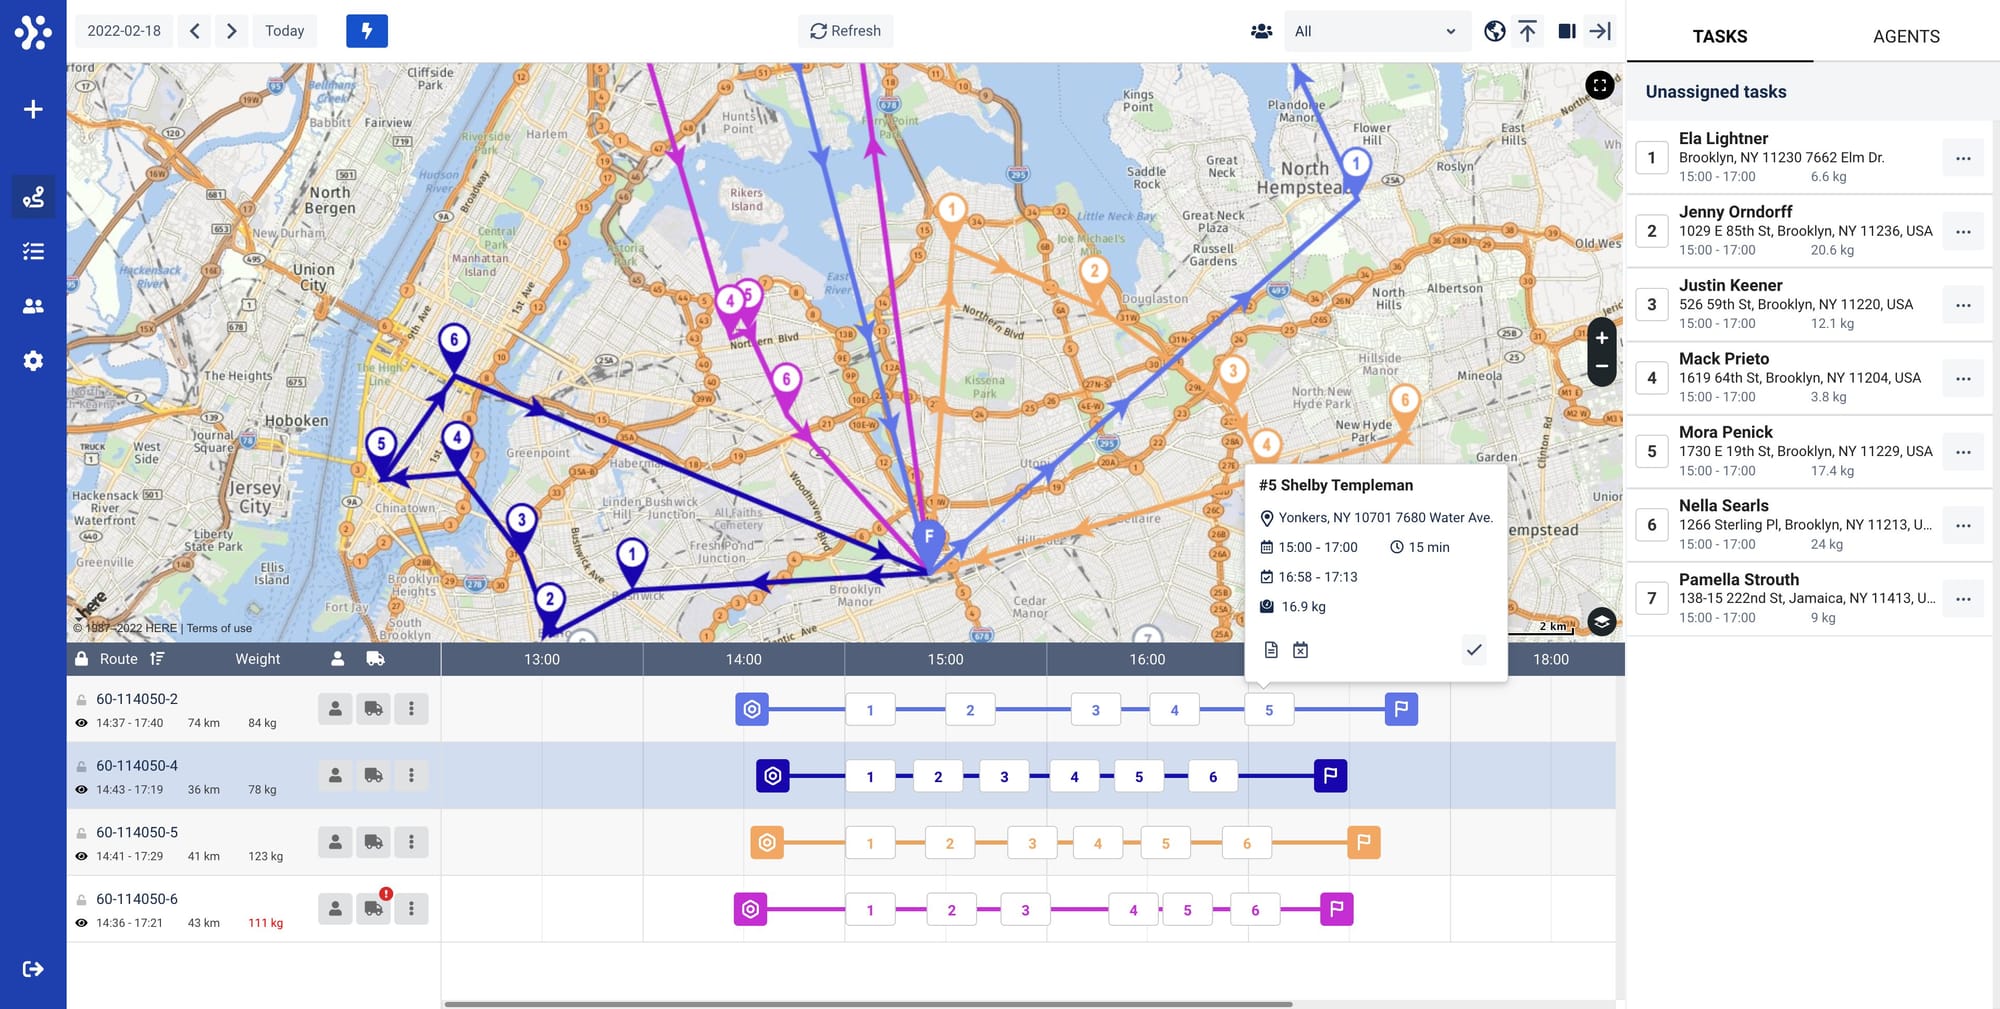Assign agent for route 60-114050-2
The height and width of the screenshot is (1009, 2000).
click(335, 709)
